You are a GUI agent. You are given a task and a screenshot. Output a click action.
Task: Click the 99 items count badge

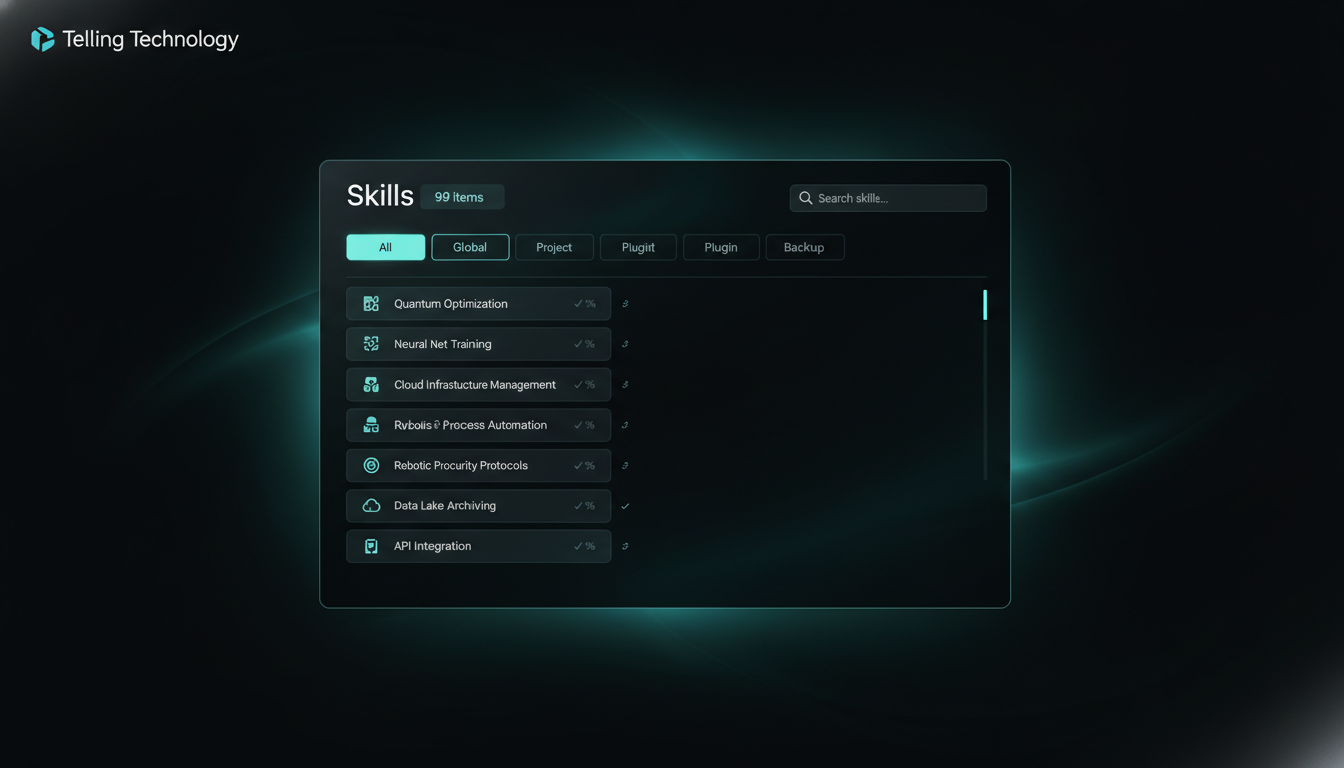461,197
